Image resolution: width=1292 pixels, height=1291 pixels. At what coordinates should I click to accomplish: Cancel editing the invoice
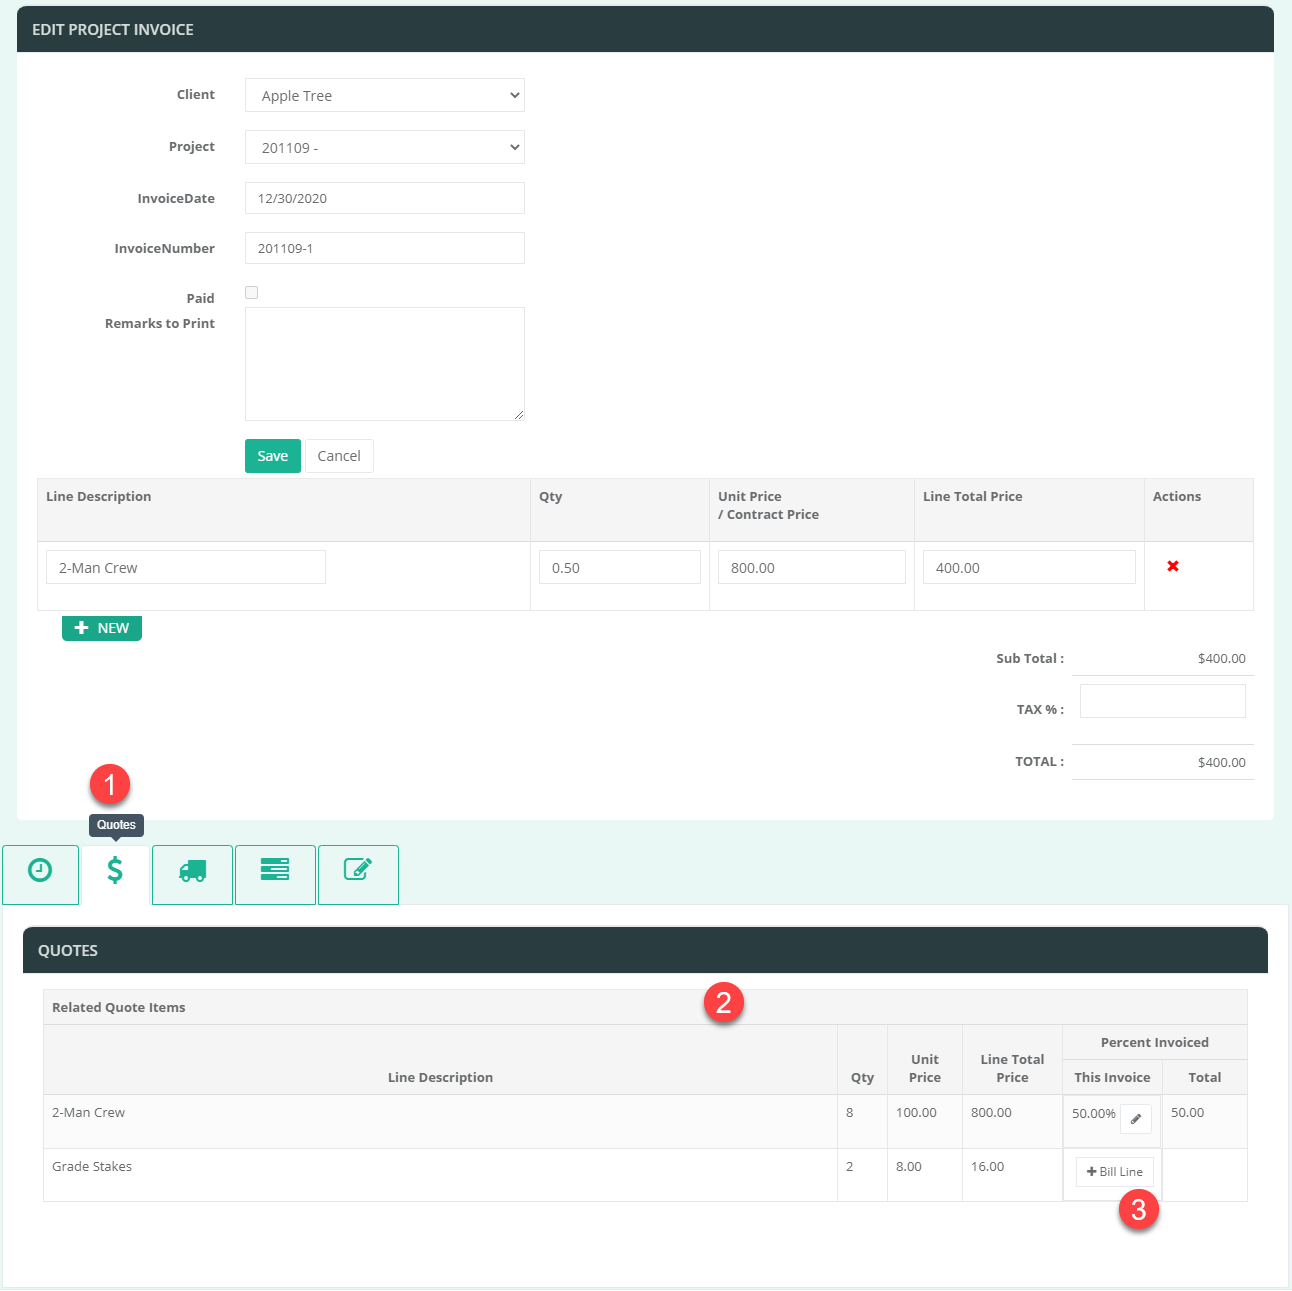pyautogui.click(x=339, y=456)
